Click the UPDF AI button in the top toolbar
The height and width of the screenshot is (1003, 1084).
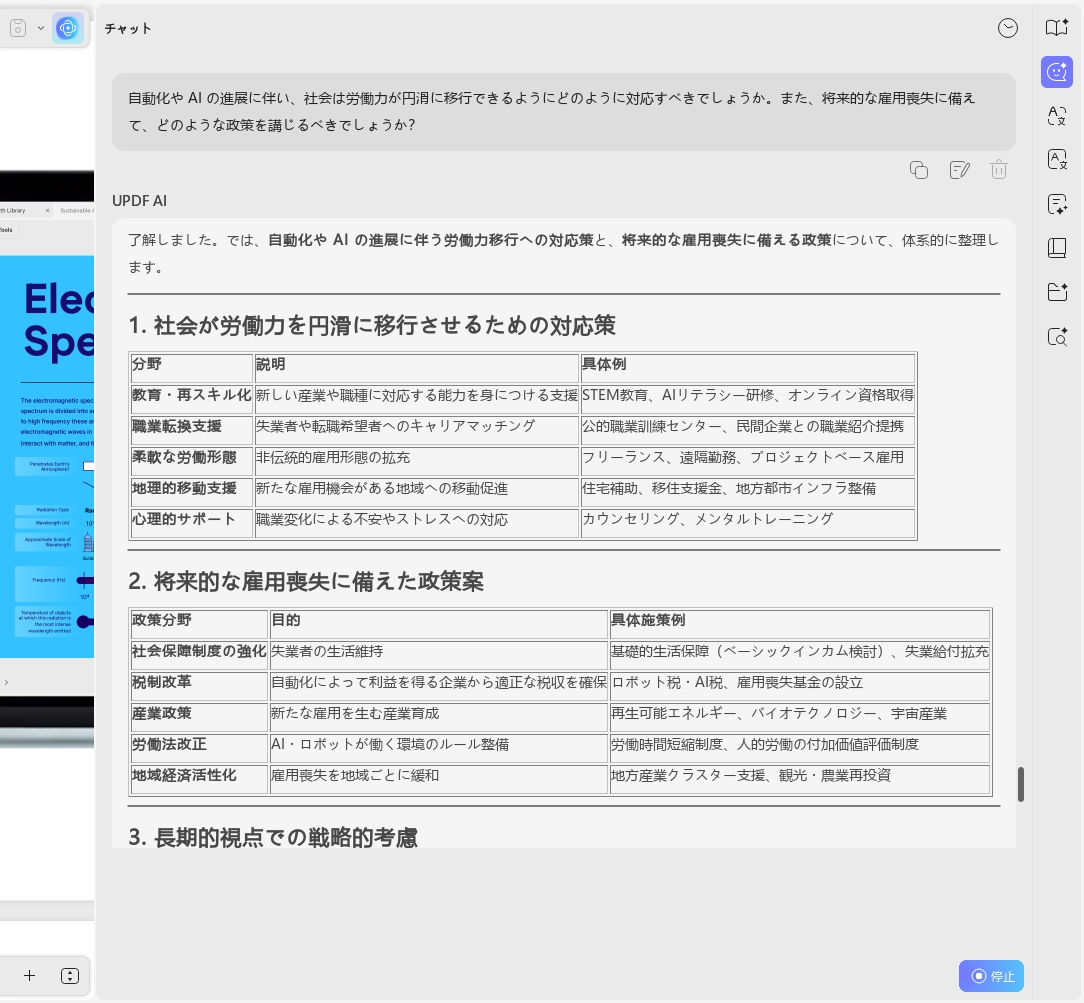click(68, 28)
